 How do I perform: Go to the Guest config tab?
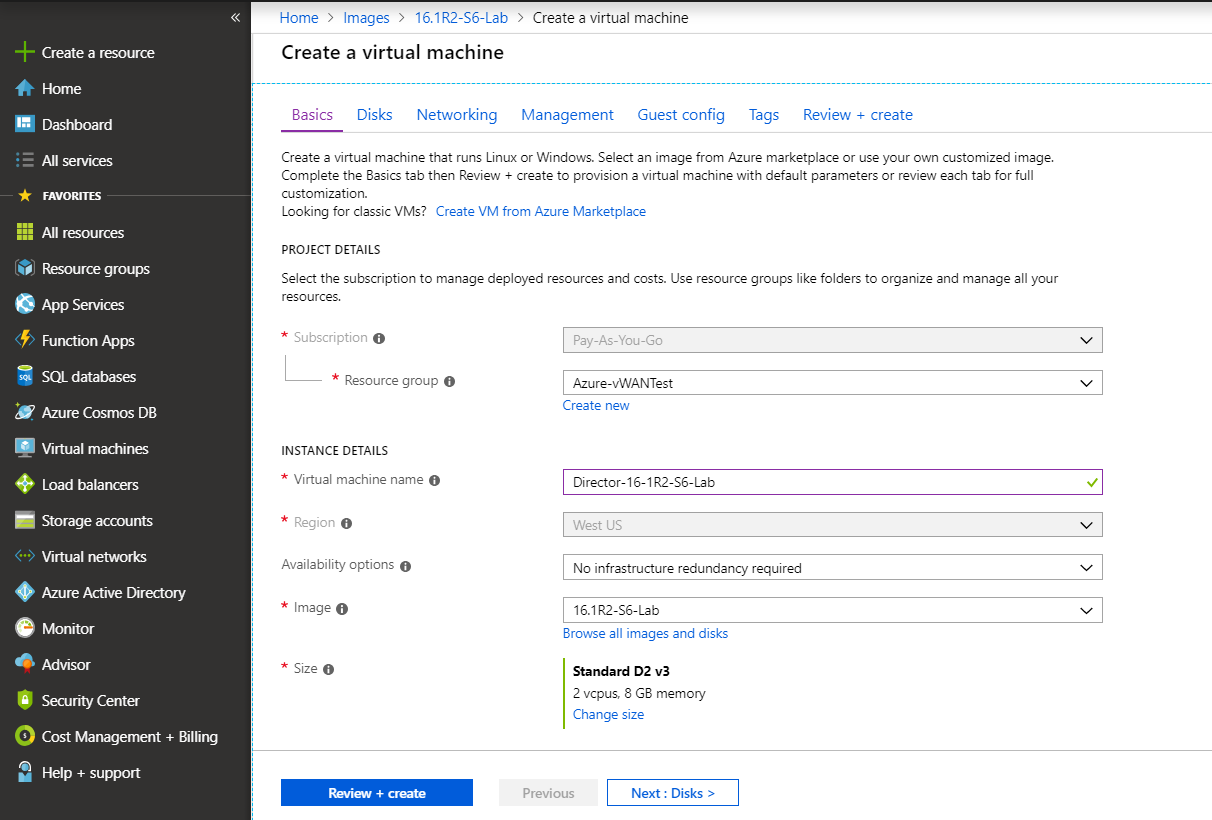(x=681, y=114)
